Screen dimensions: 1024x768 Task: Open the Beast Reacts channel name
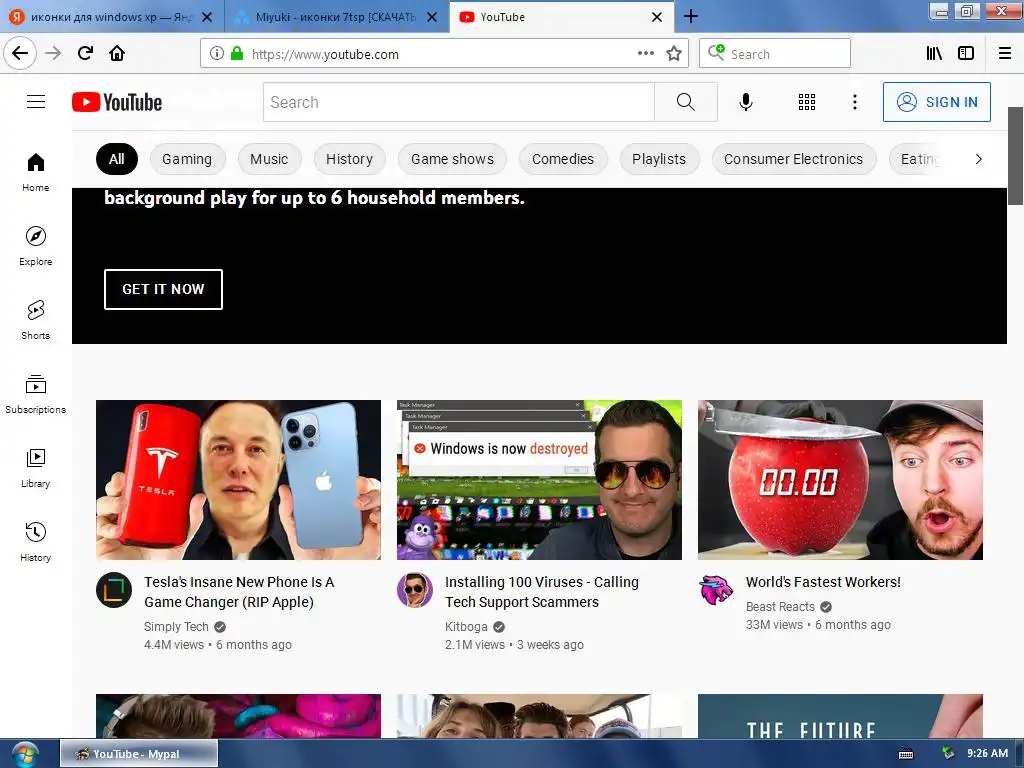pyautogui.click(x=780, y=607)
